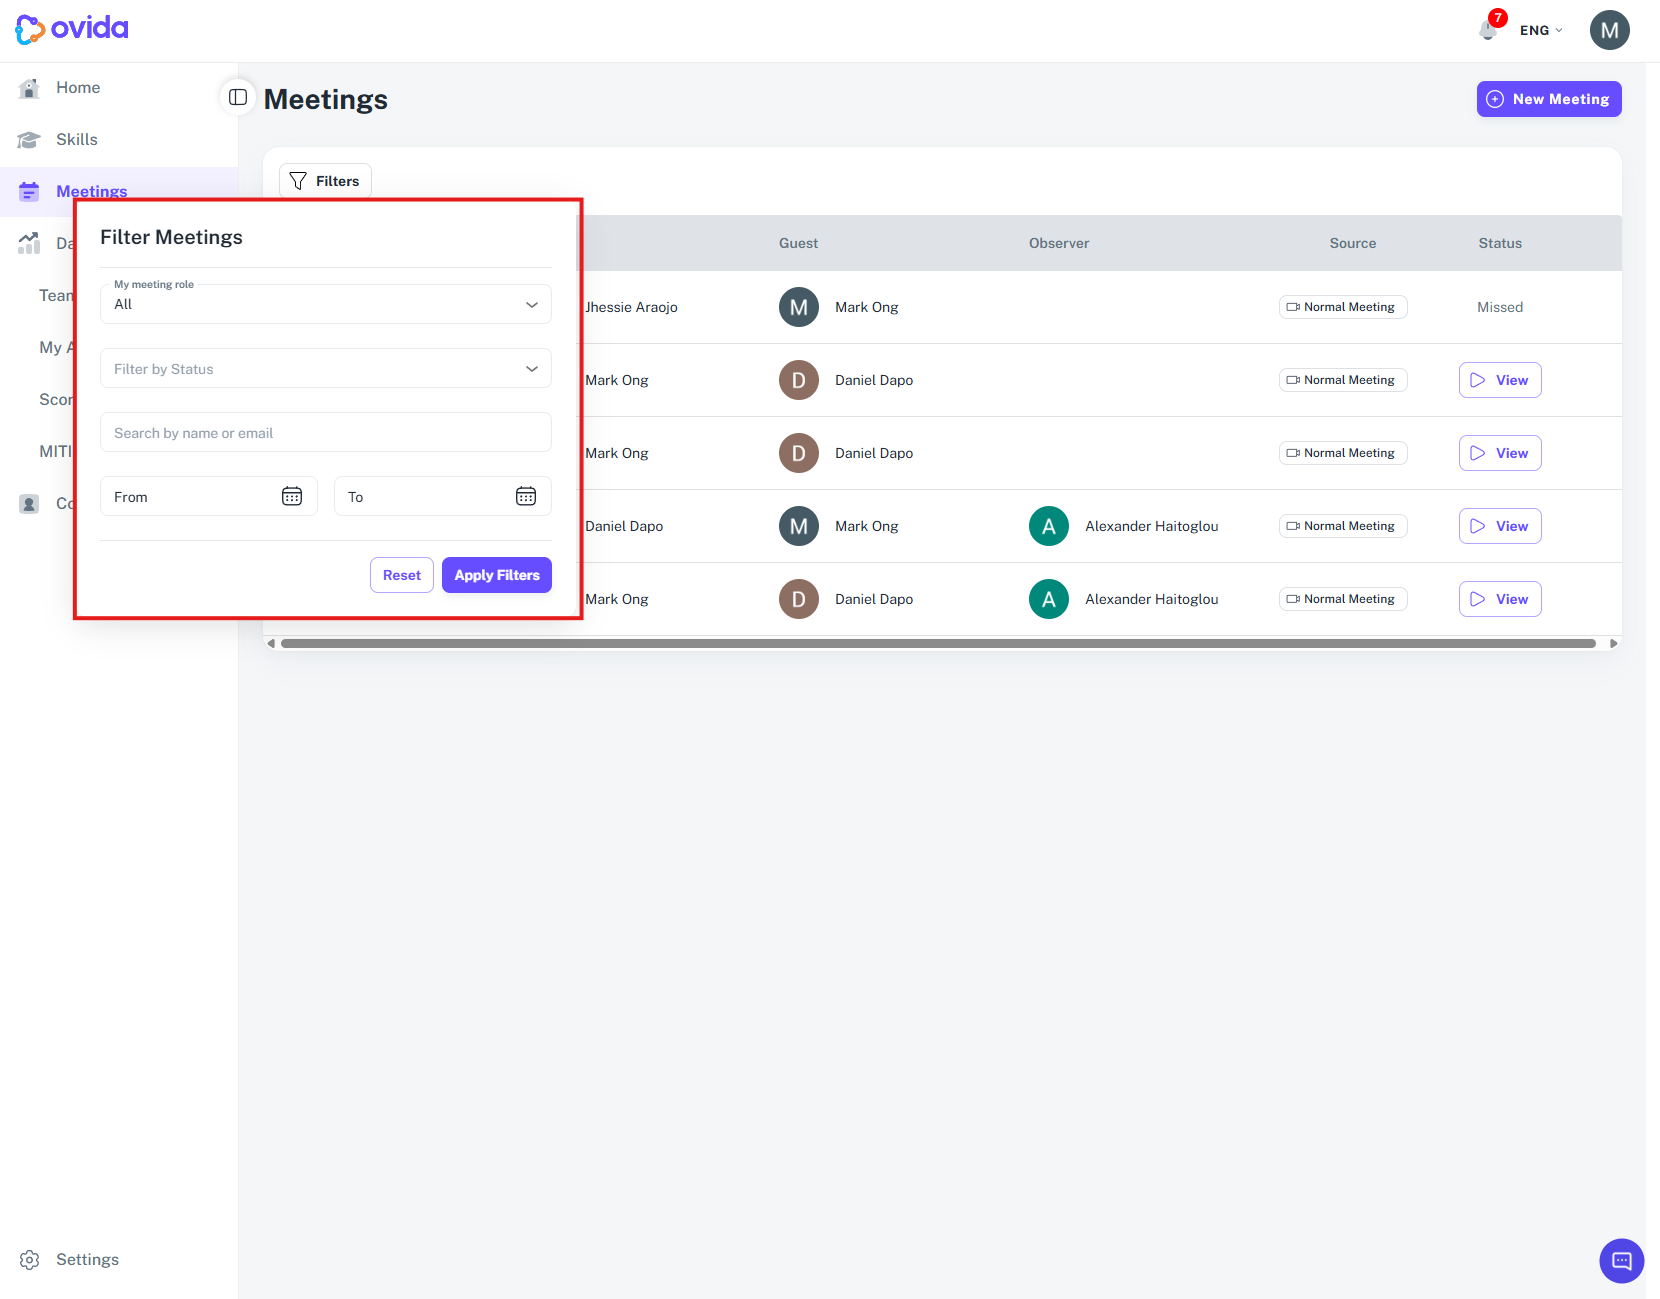Click the Ovida logo
This screenshot has width=1660, height=1299.
(x=72, y=29)
